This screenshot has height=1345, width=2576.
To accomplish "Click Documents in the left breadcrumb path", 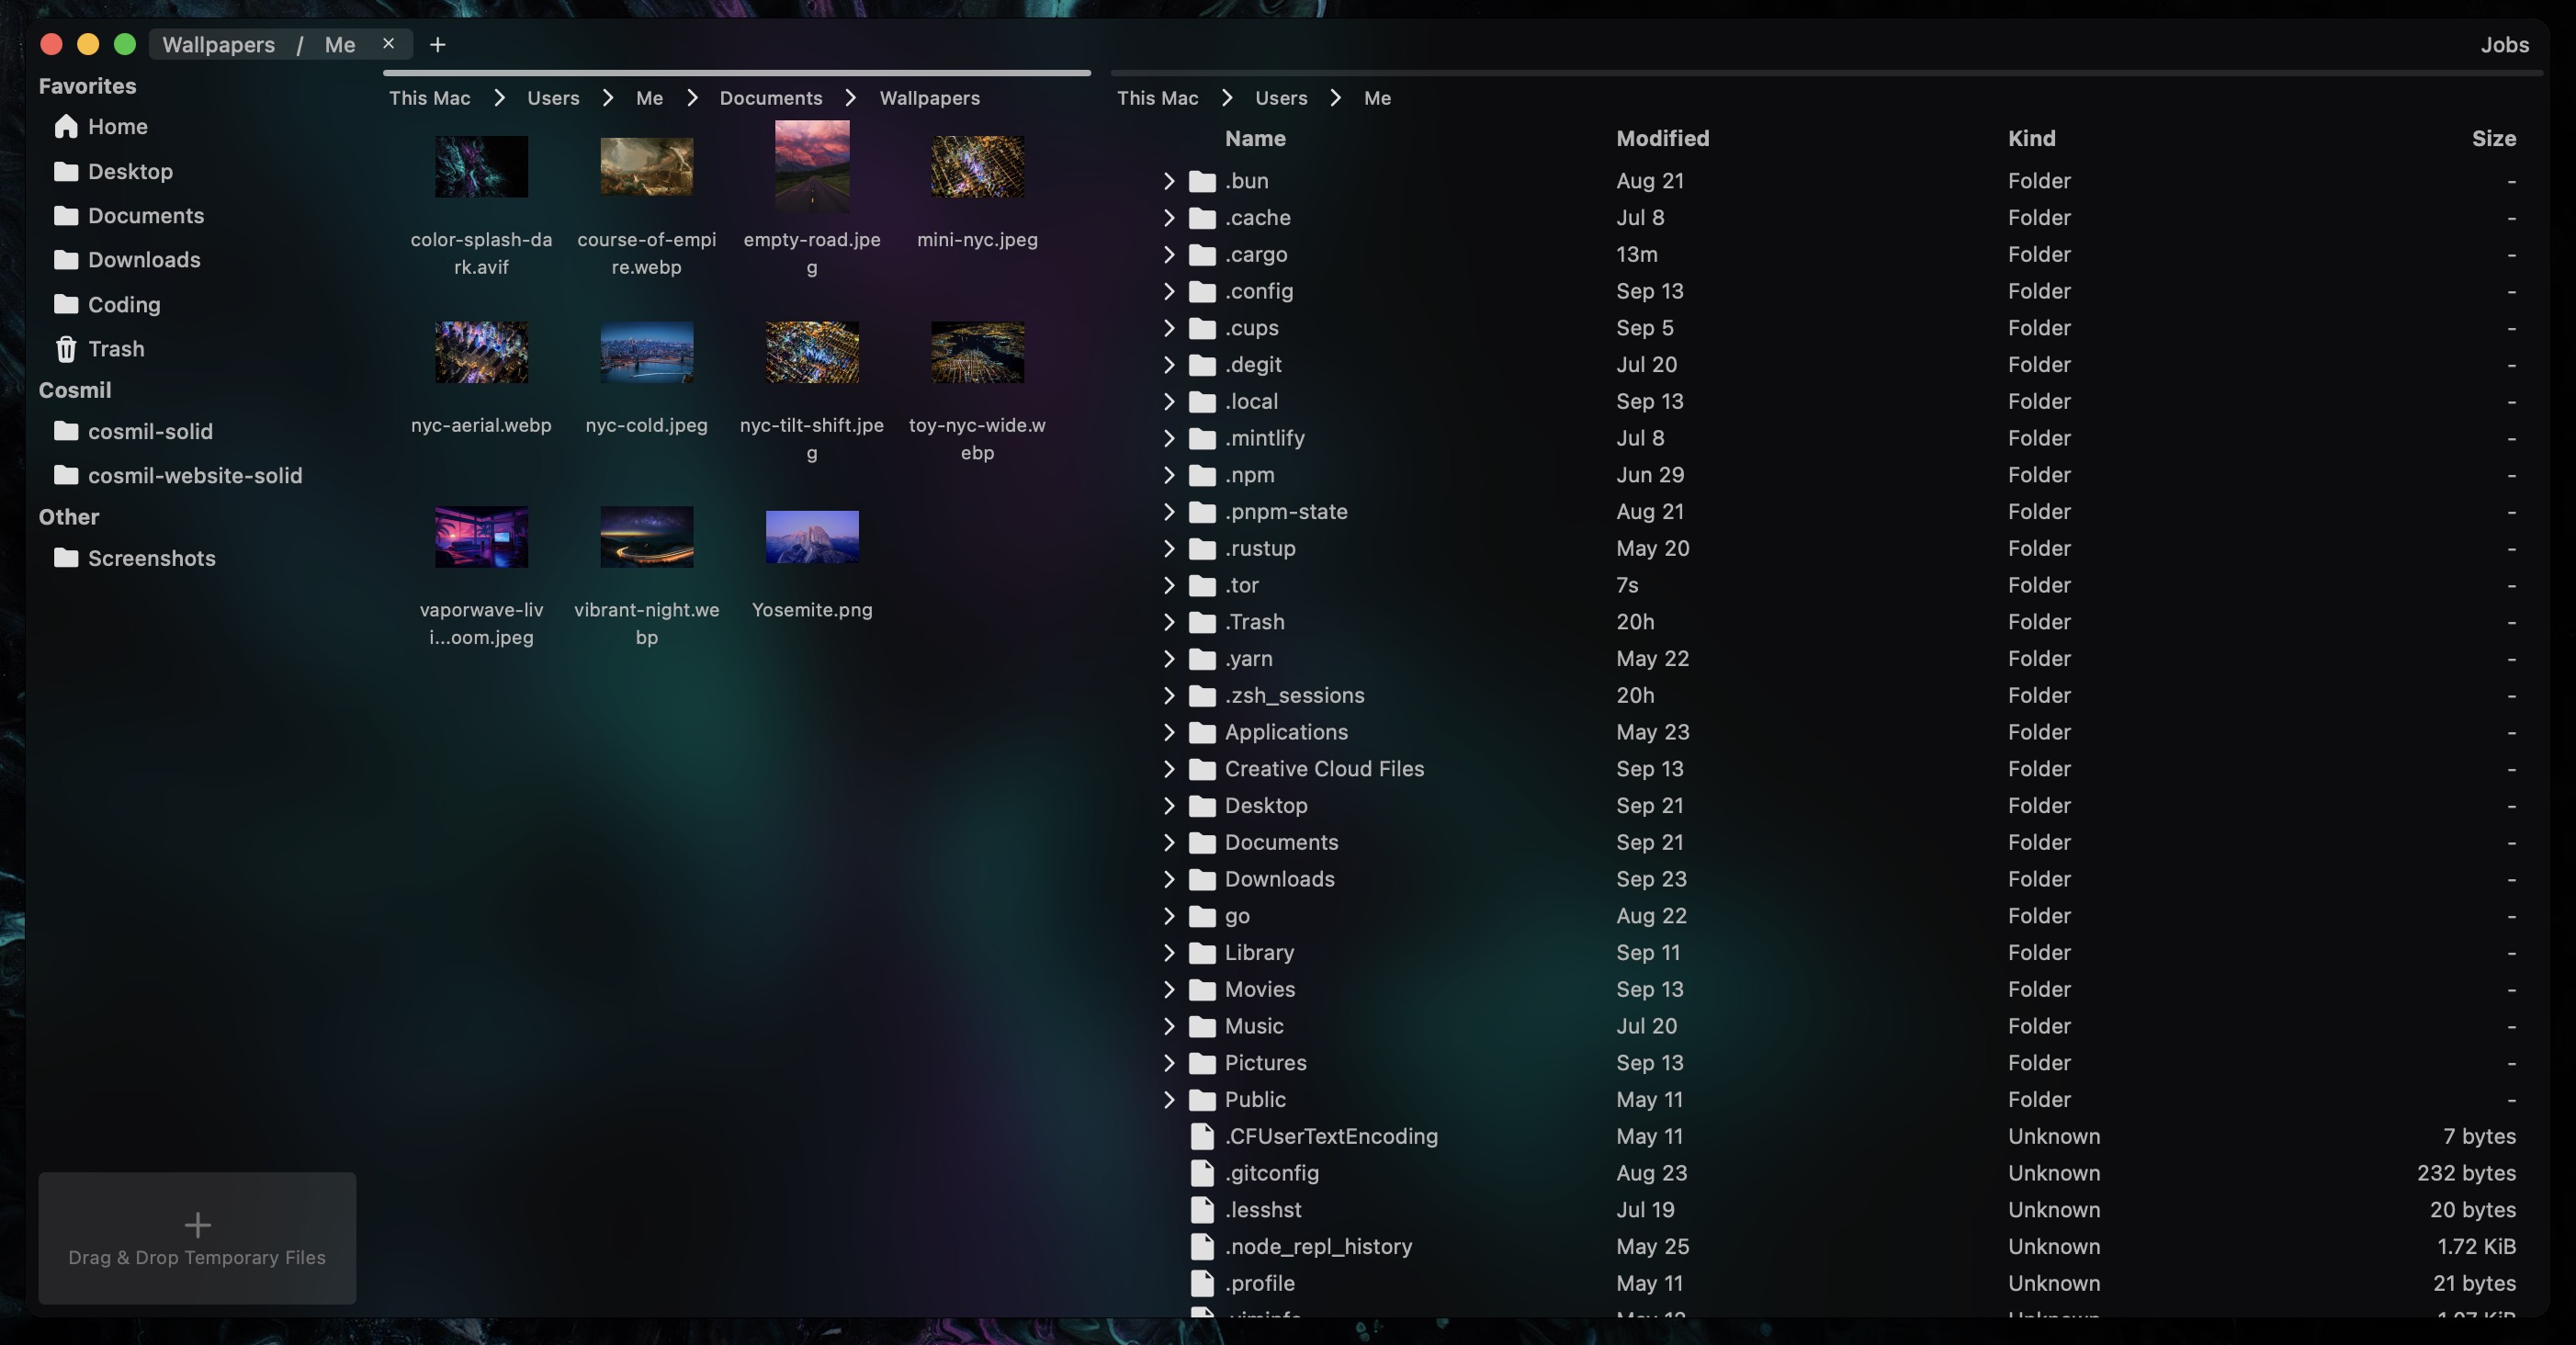I will click(770, 98).
